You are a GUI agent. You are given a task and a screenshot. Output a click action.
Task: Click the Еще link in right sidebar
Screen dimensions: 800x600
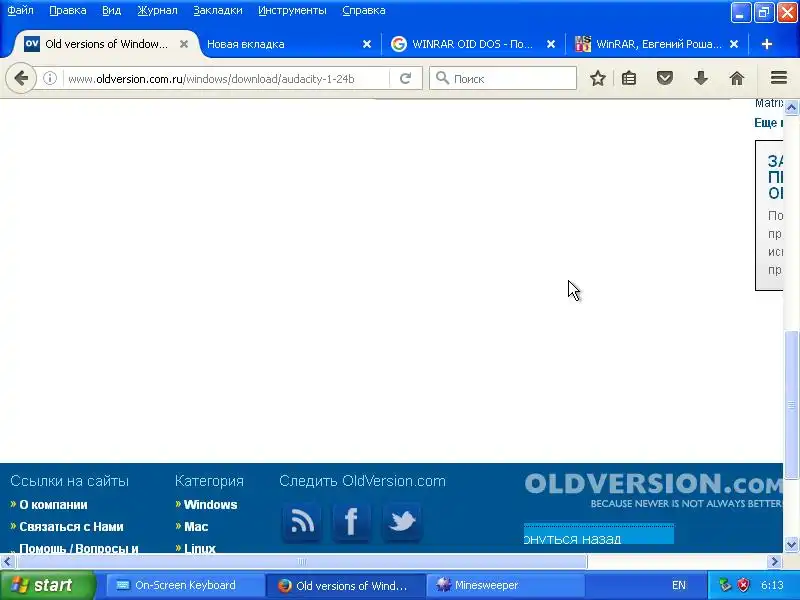tap(768, 122)
